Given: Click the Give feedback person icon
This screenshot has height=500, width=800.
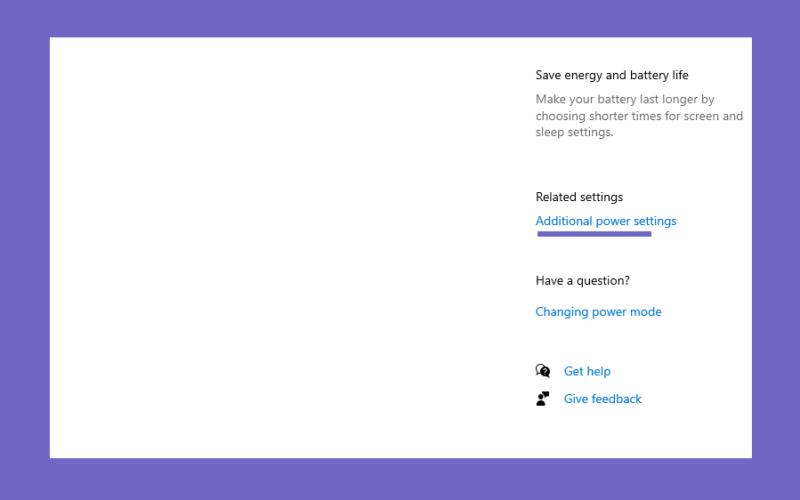Looking at the screenshot, I should tap(542, 398).
